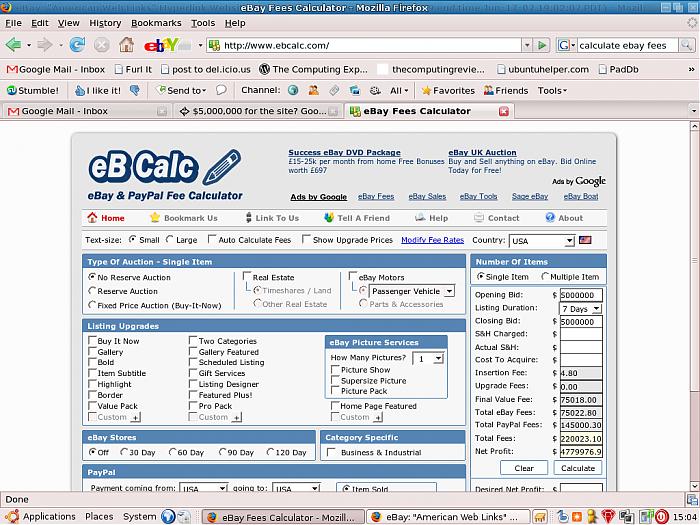Select the globe channel icon

click(x=293, y=90)
